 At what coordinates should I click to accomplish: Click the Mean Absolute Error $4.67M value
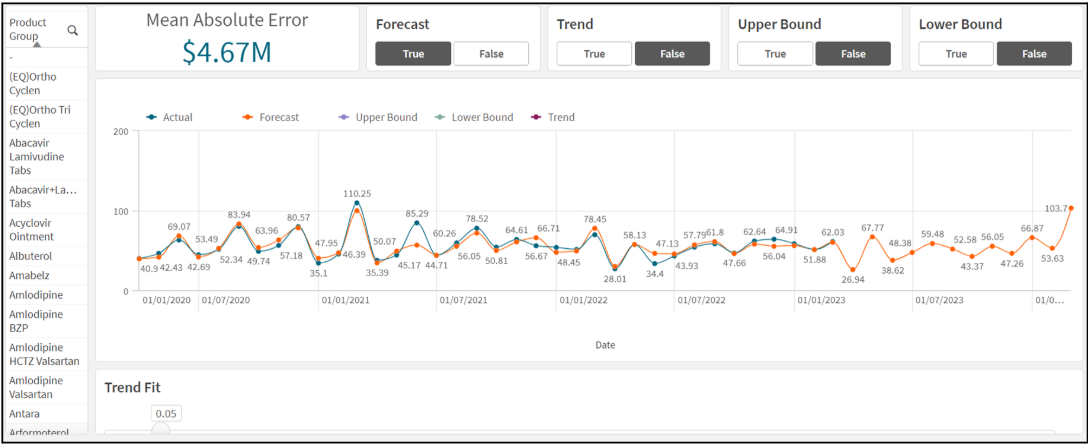[227, 52]
